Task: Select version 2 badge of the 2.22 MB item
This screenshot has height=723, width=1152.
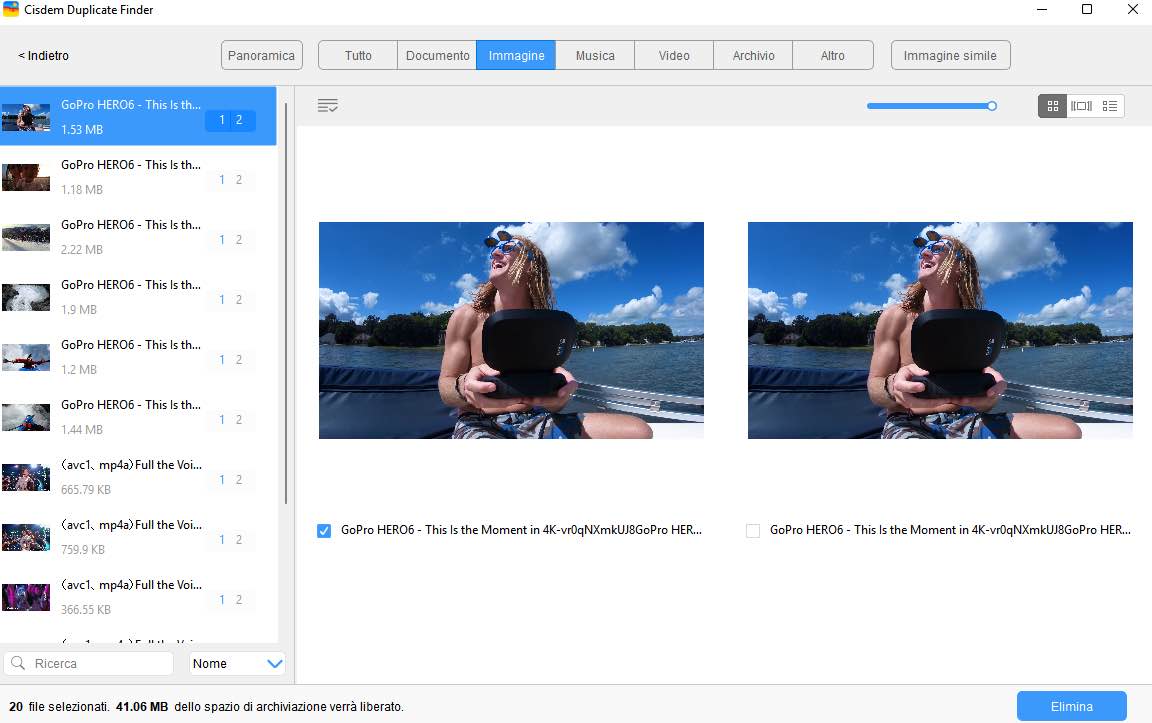Action: coord(238,239)
